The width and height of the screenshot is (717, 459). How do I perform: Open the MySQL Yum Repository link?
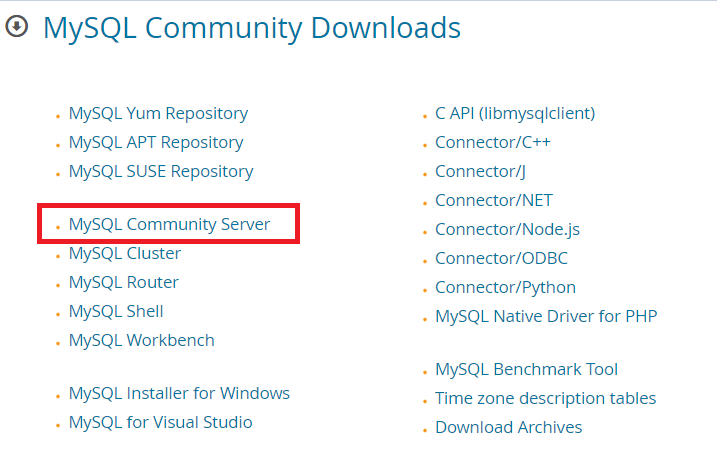click(158, 114)
